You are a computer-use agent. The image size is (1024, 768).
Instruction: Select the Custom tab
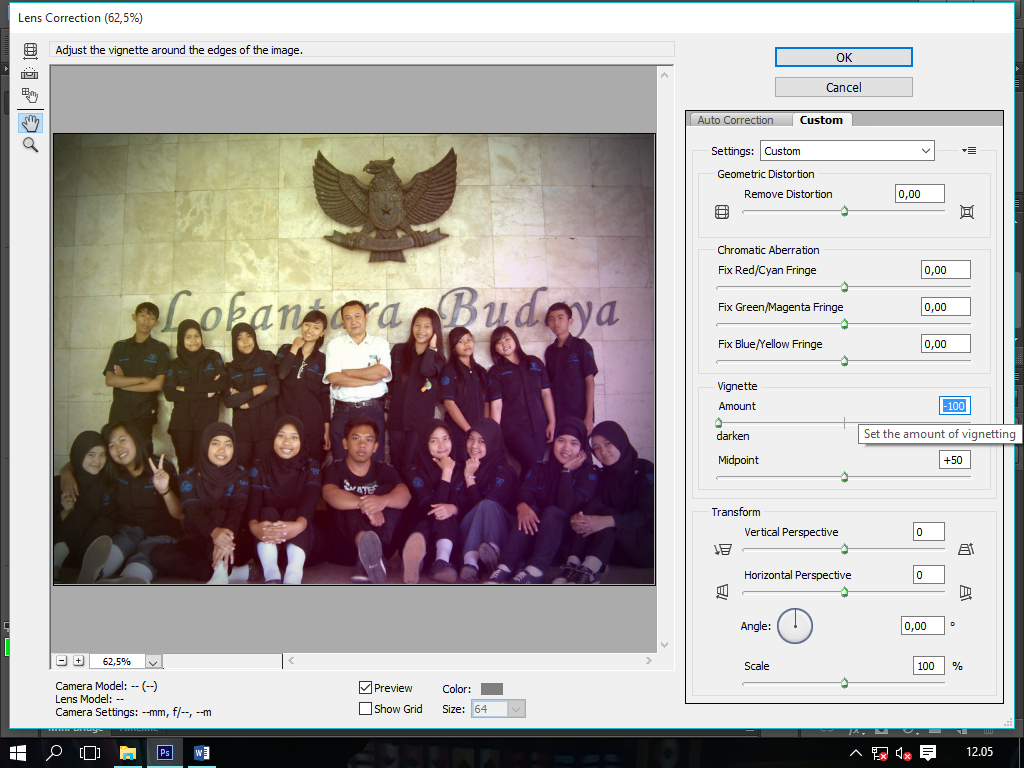point(822,120)
